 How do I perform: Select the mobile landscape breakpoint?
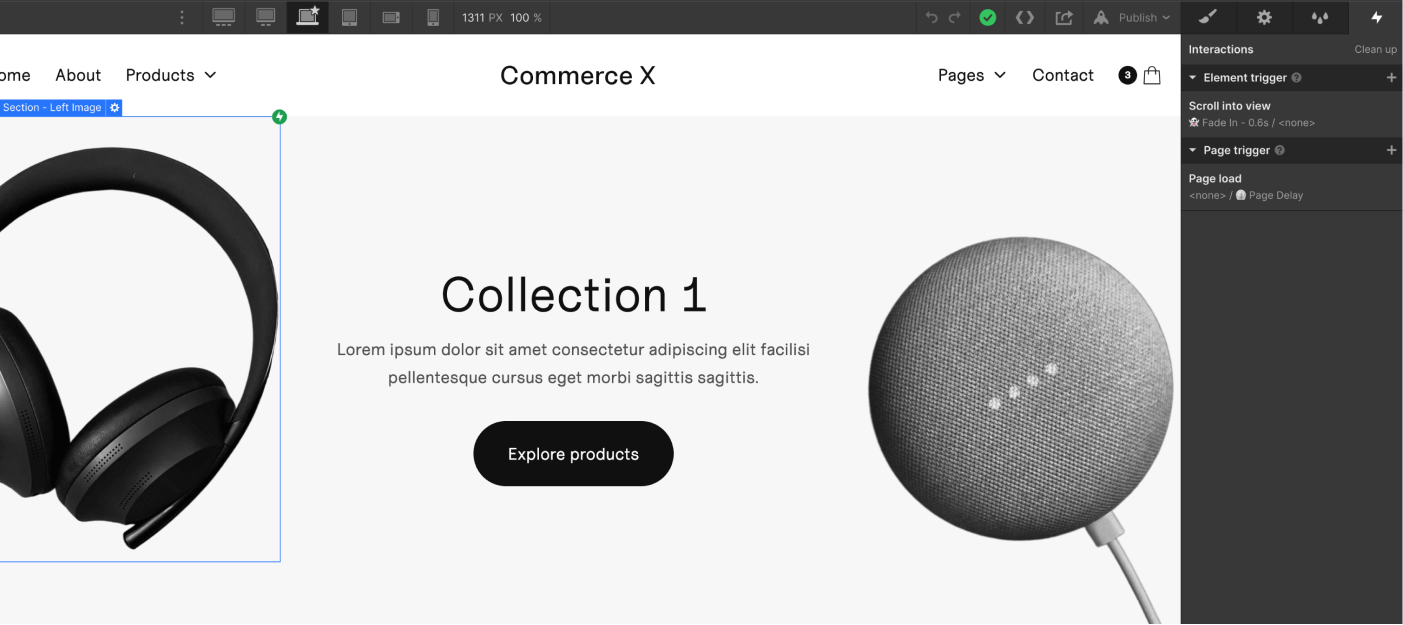pos(391,17)
